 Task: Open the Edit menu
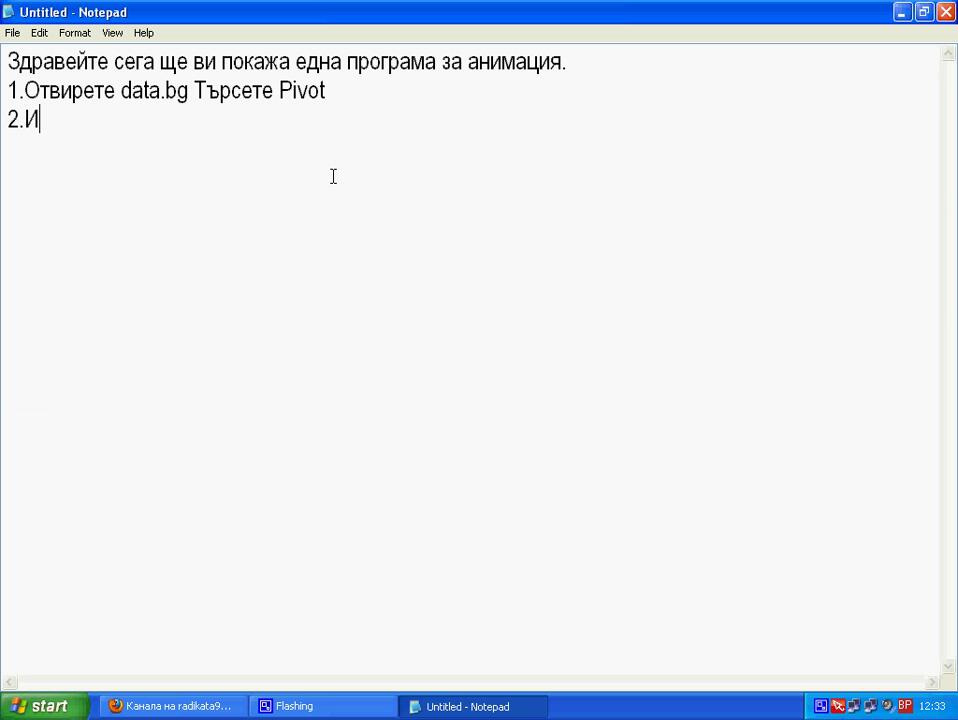point(39,33)
